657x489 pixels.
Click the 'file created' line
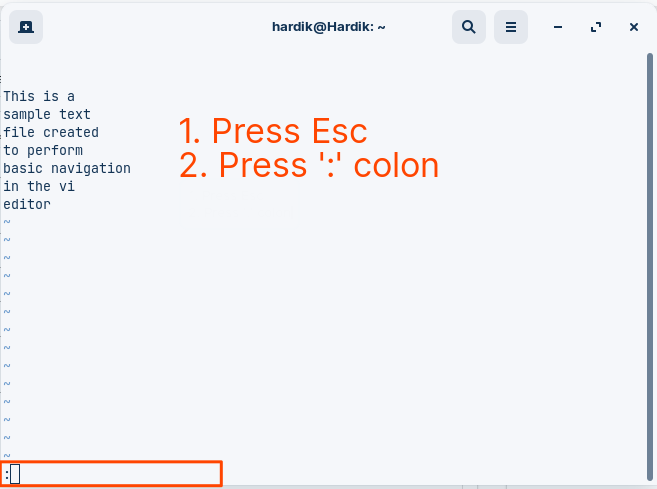click(51, 132)
